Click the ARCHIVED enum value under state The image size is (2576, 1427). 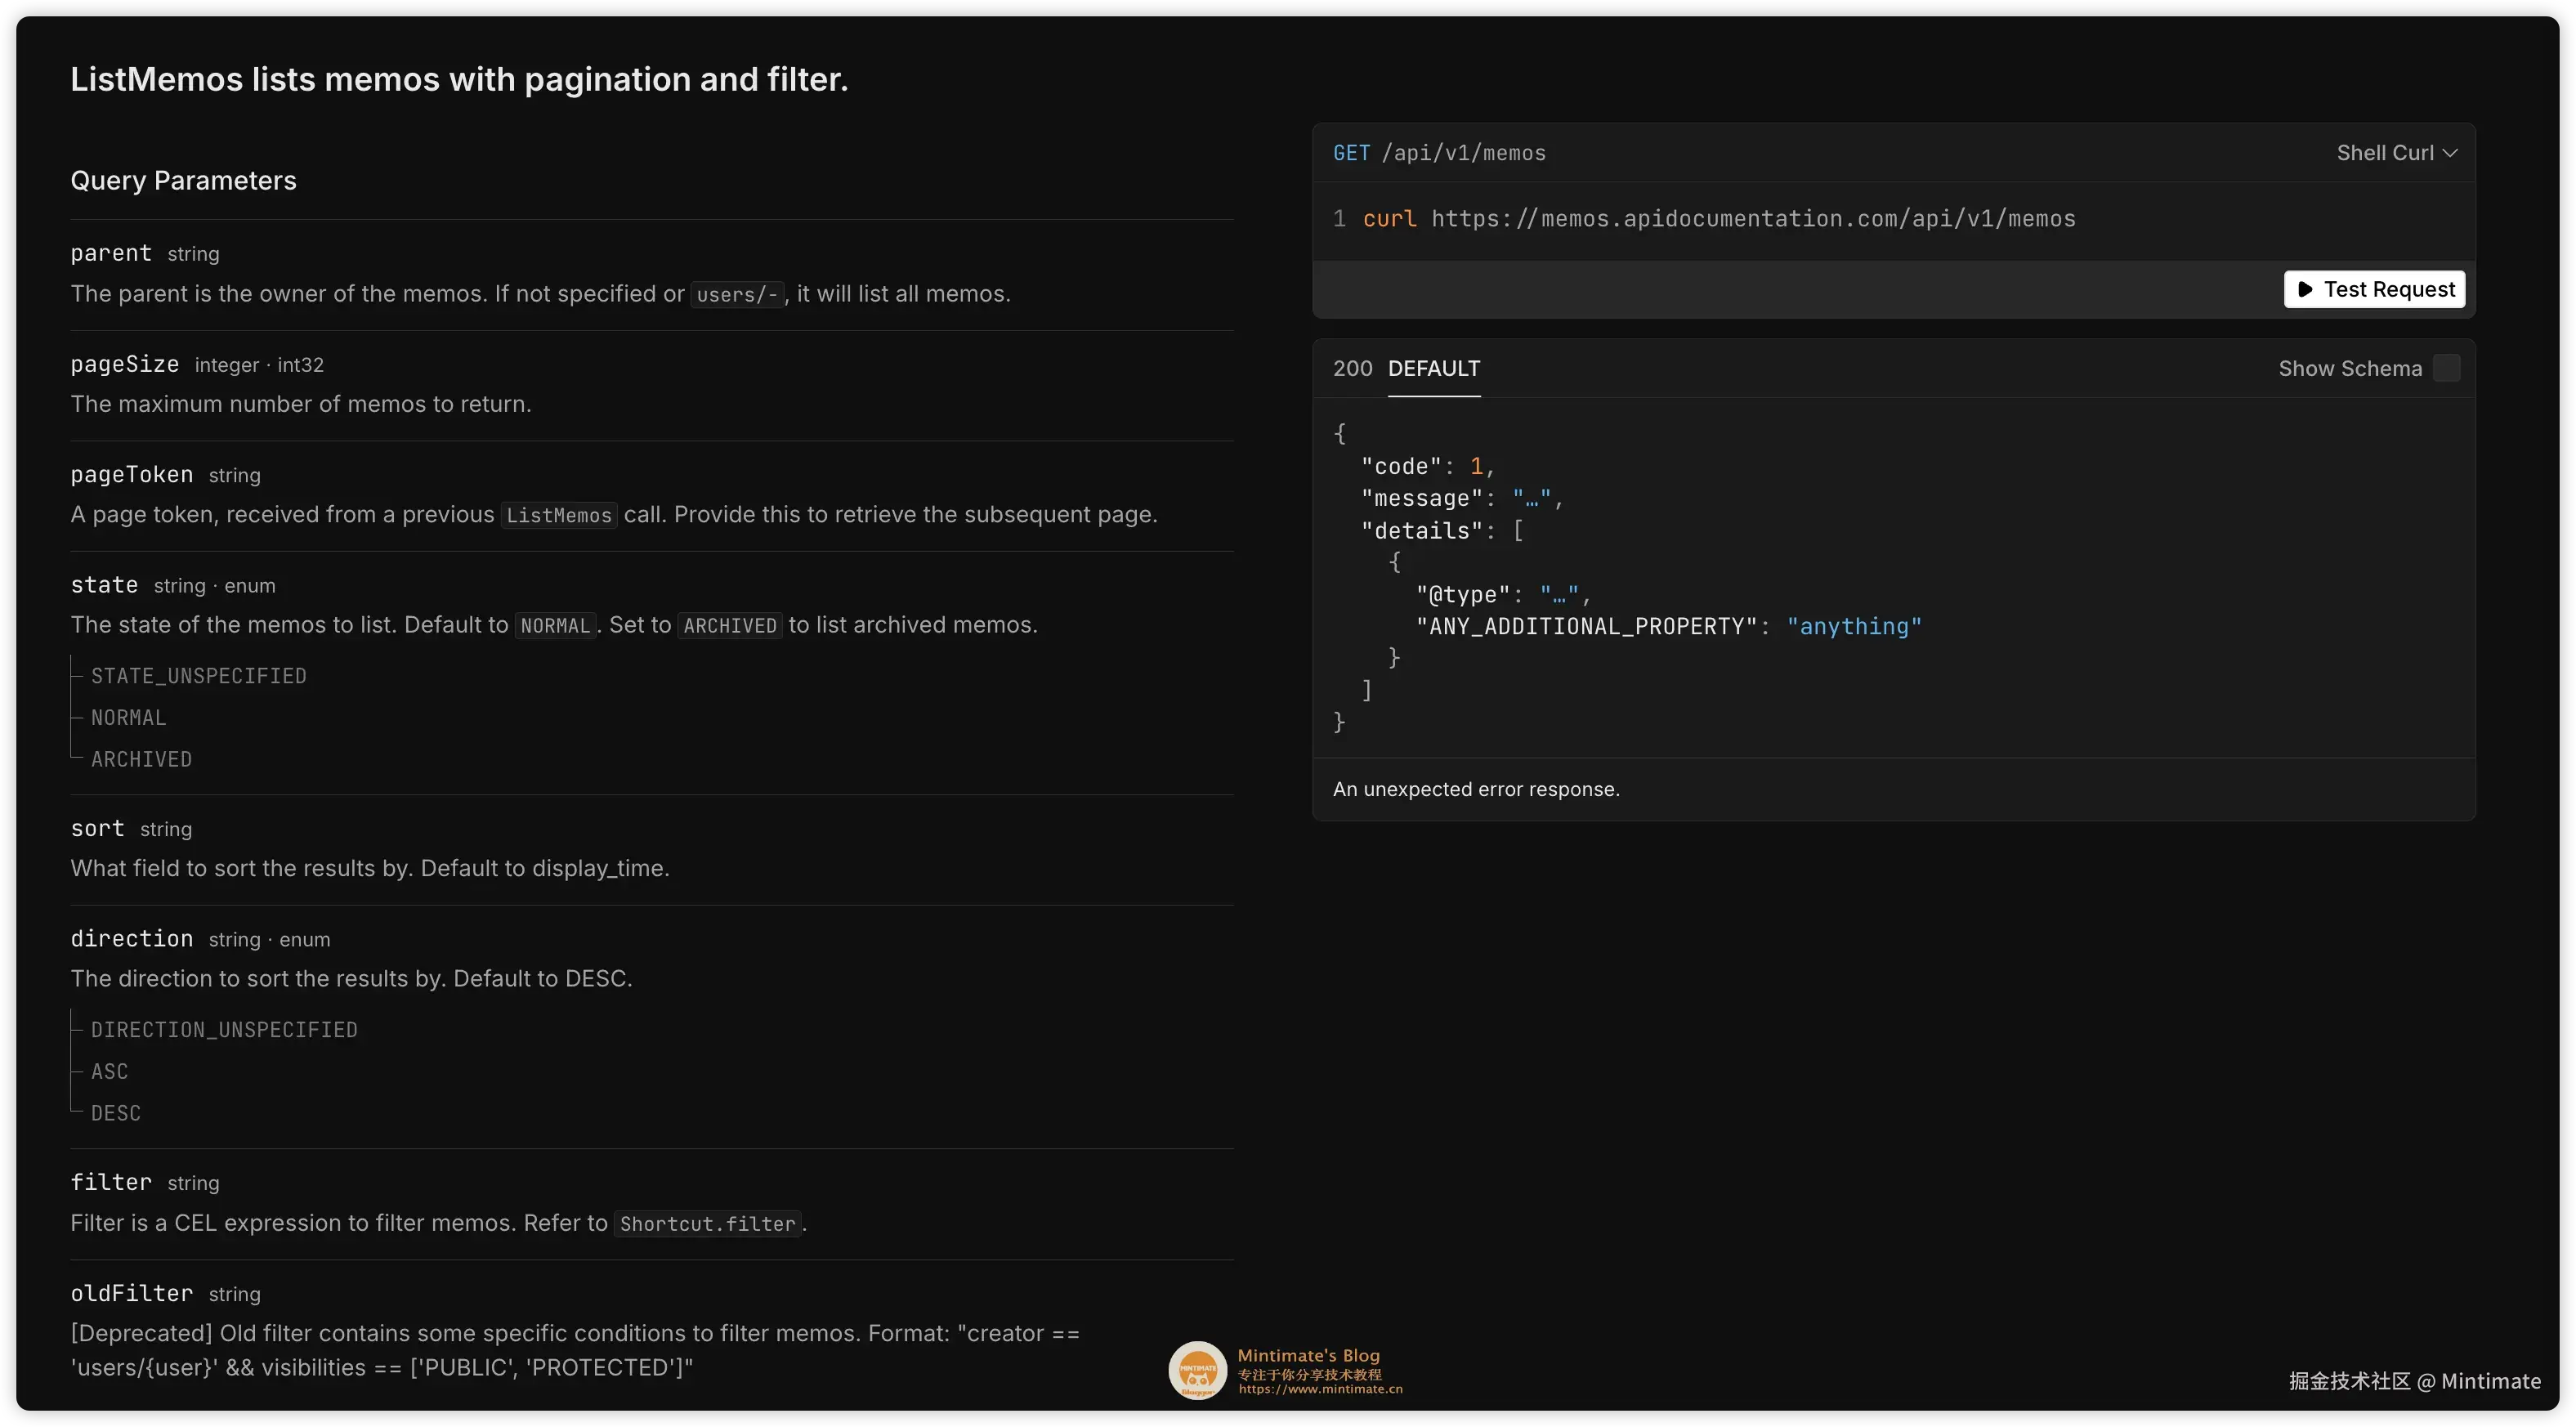pyautogui.click(x=141, y=759)
